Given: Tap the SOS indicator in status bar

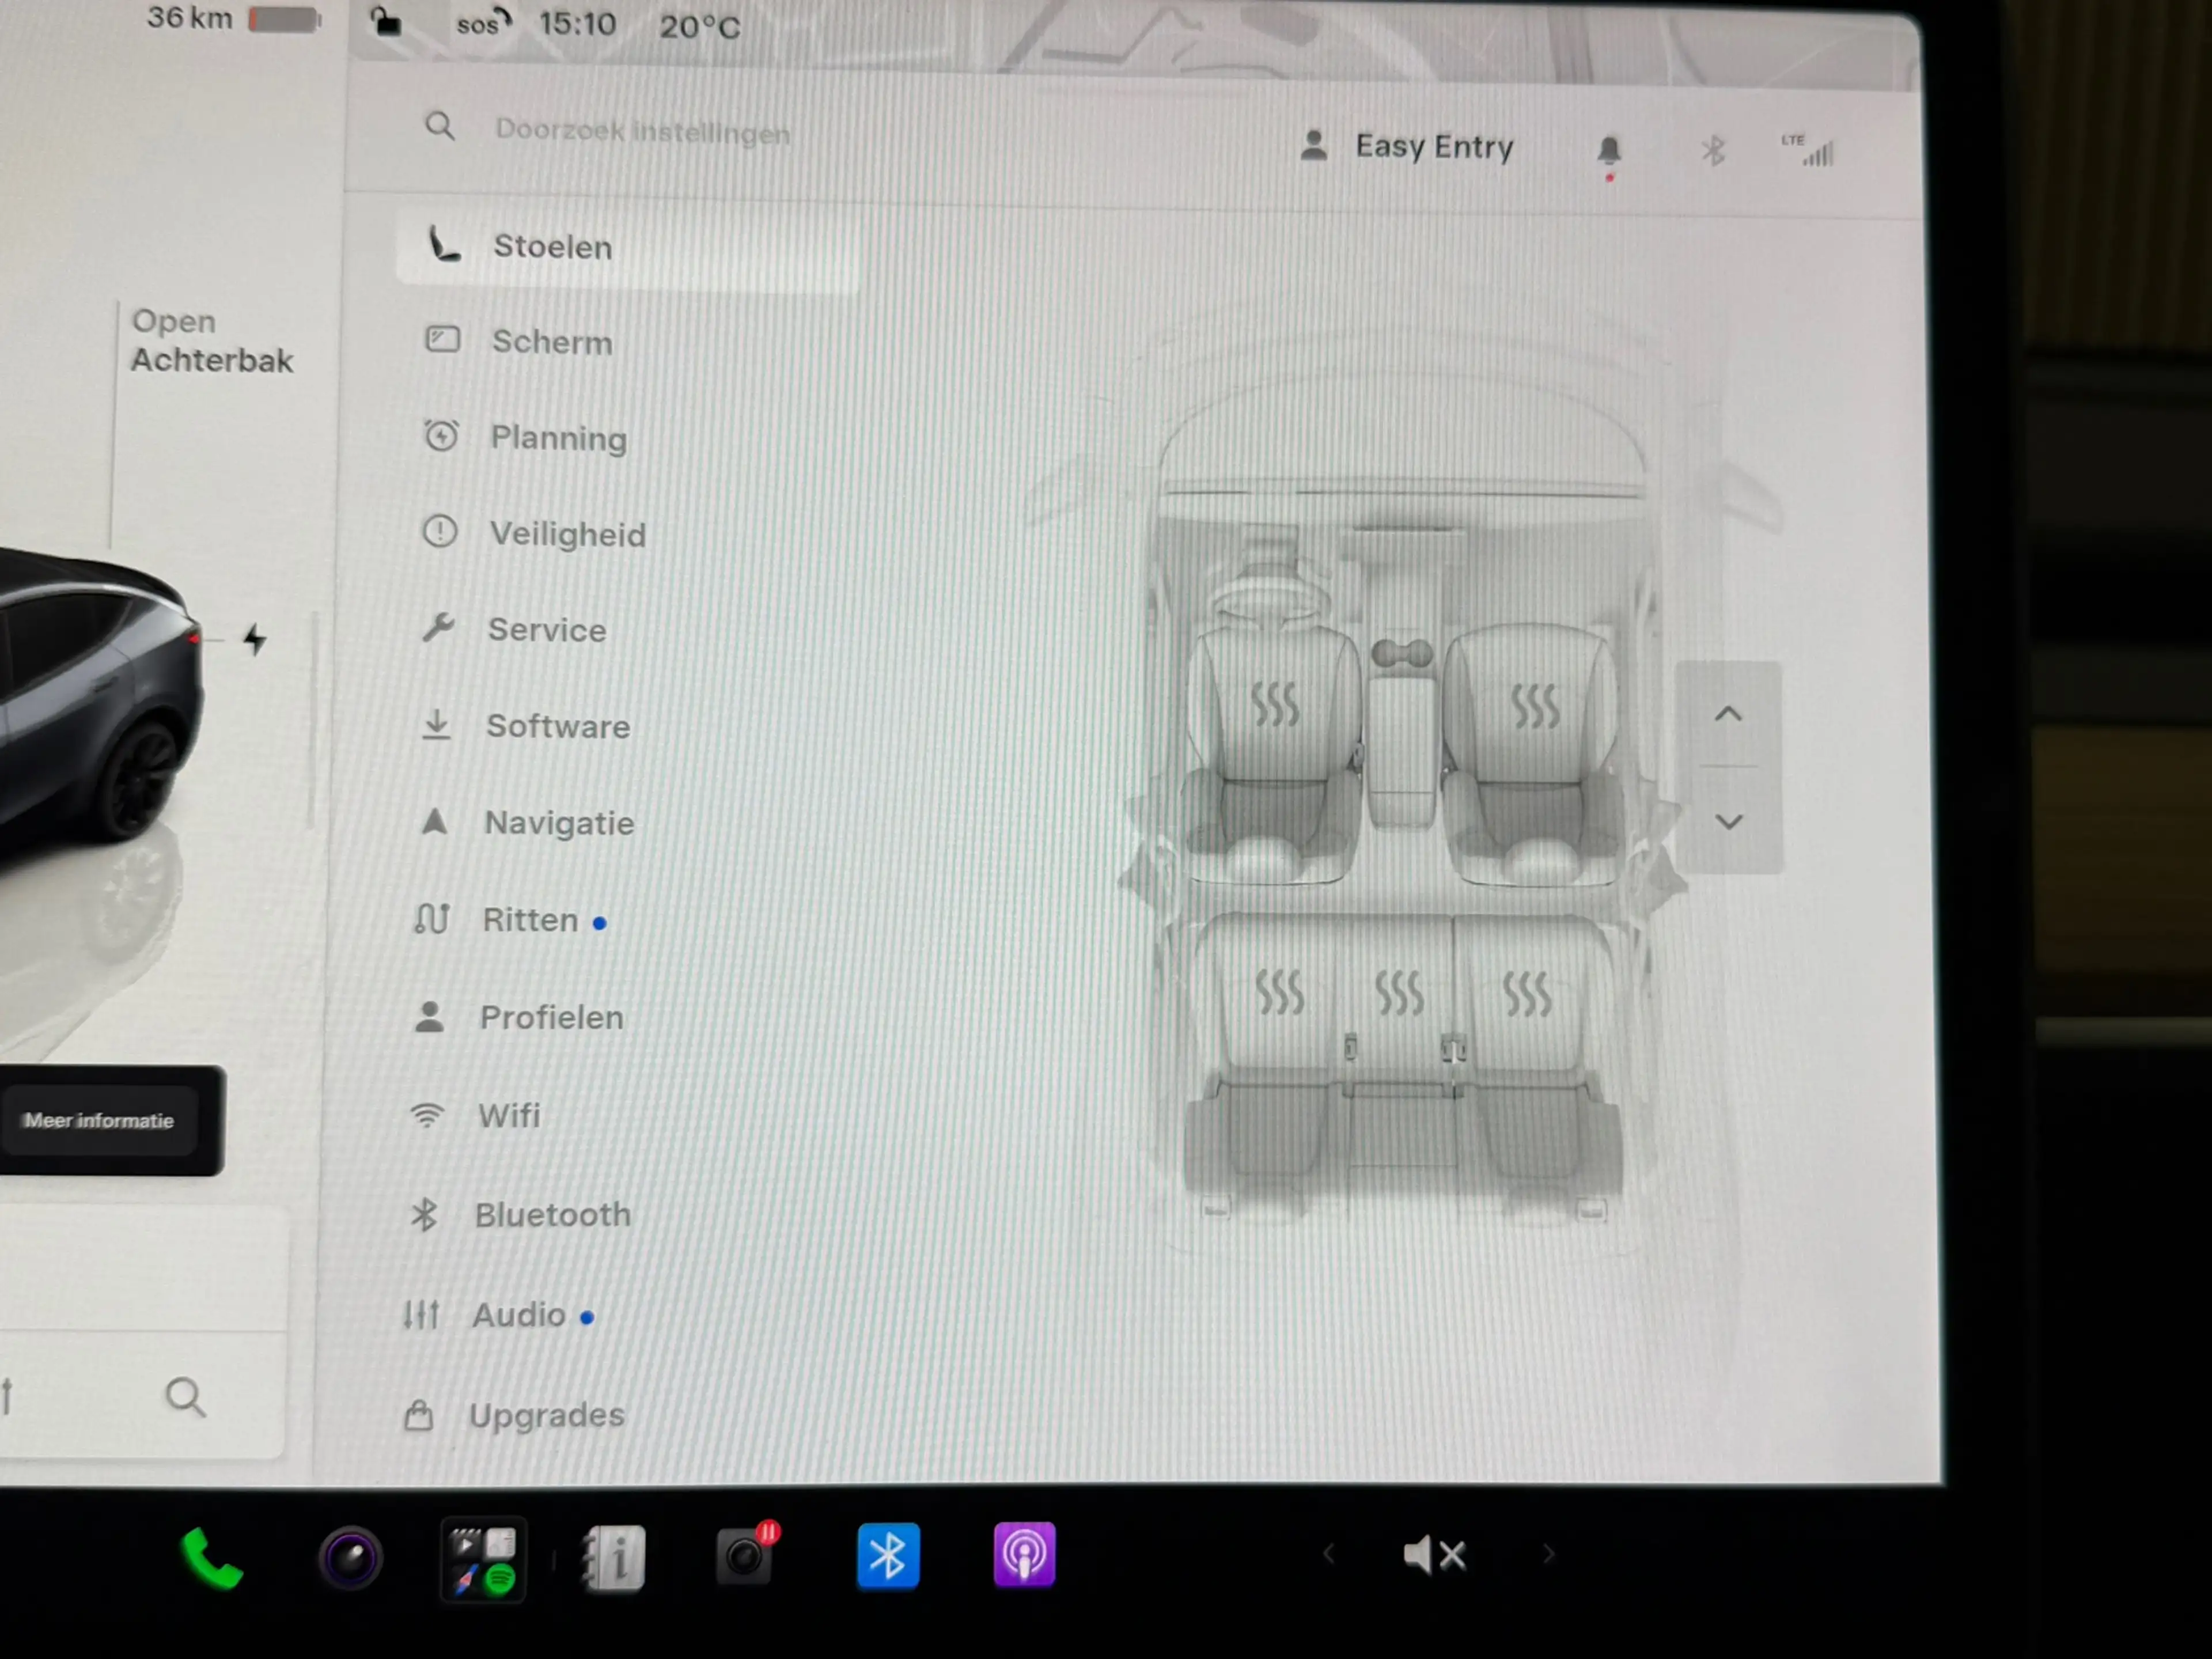Looking at the screenshot, I should pos(483,23).
